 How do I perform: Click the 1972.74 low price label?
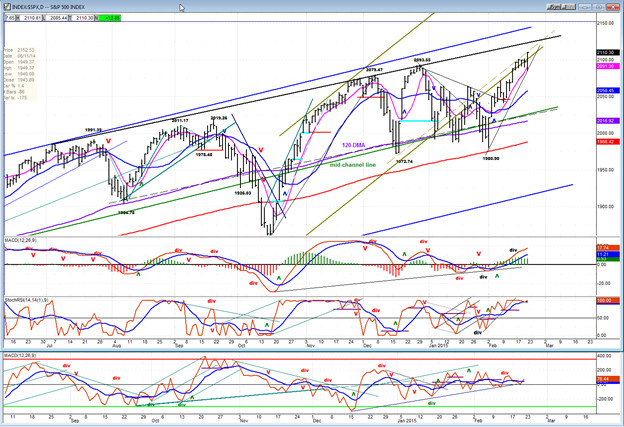point(404,162)
